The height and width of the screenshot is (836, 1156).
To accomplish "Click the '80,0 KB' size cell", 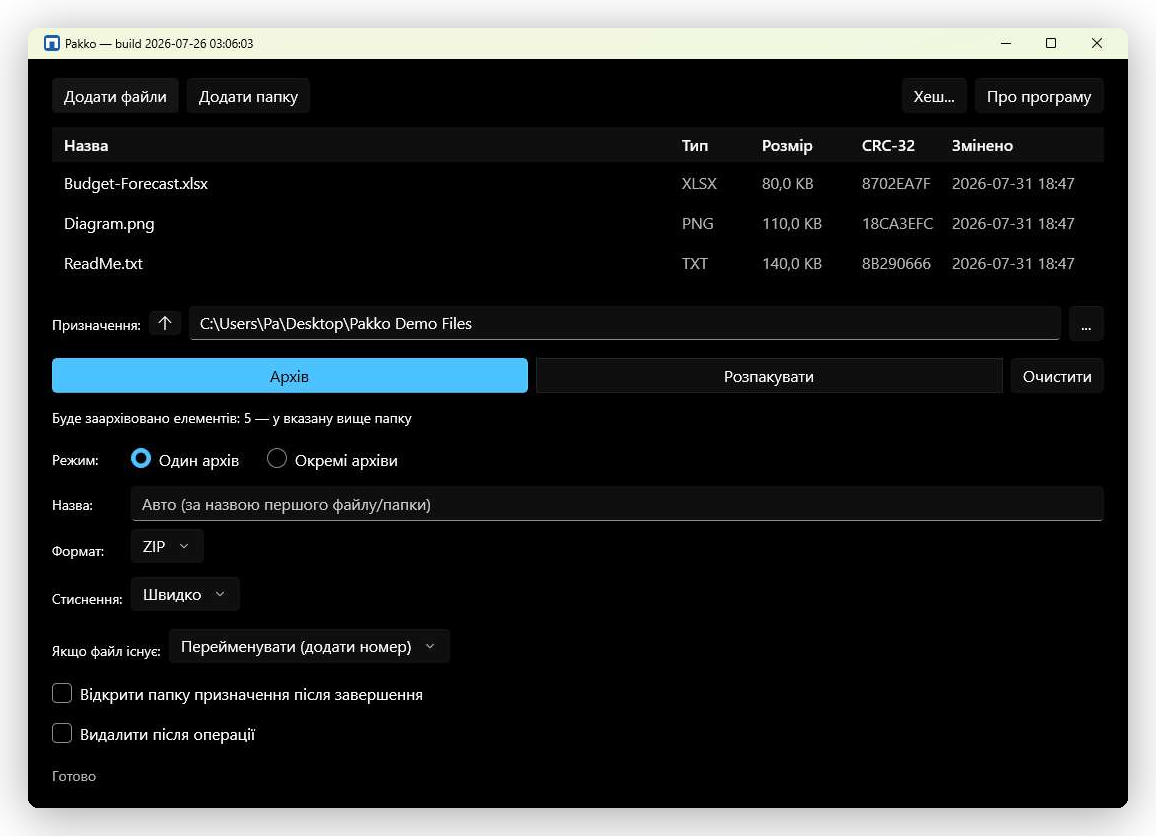I will pos(787,184).
